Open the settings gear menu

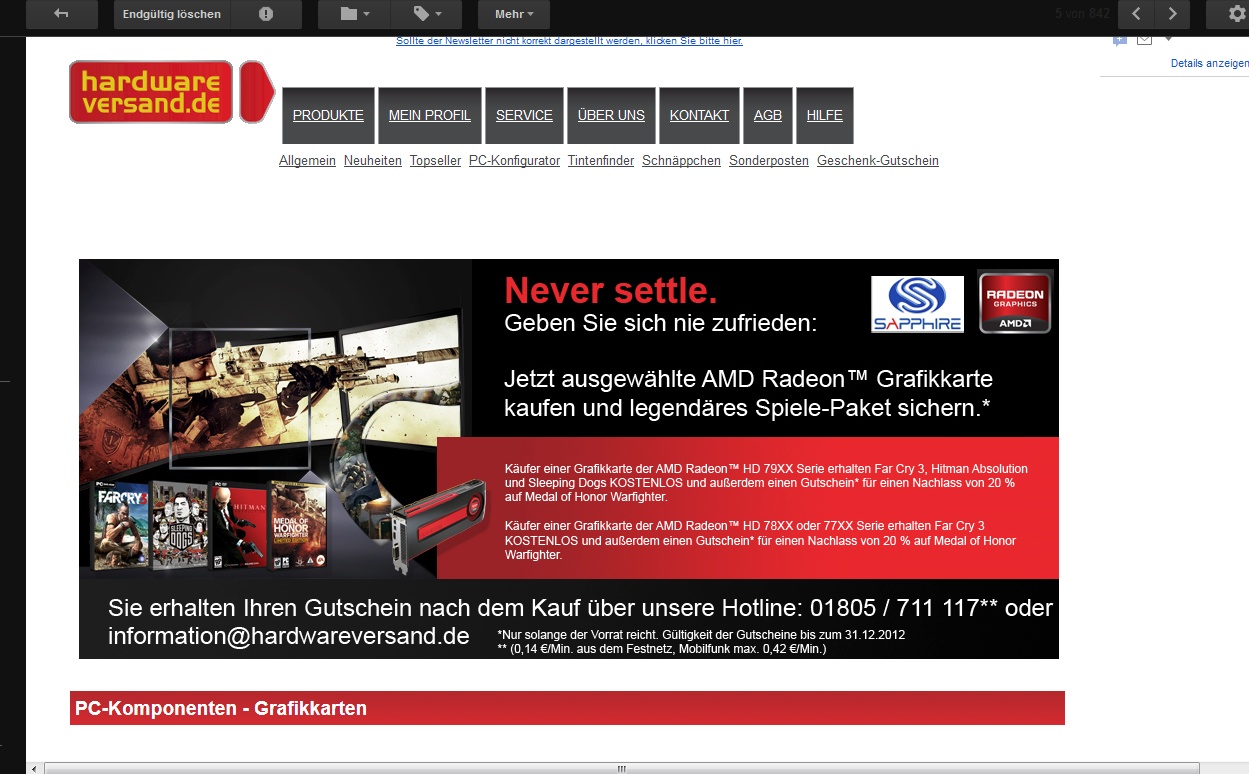[x=1236, y=14]
